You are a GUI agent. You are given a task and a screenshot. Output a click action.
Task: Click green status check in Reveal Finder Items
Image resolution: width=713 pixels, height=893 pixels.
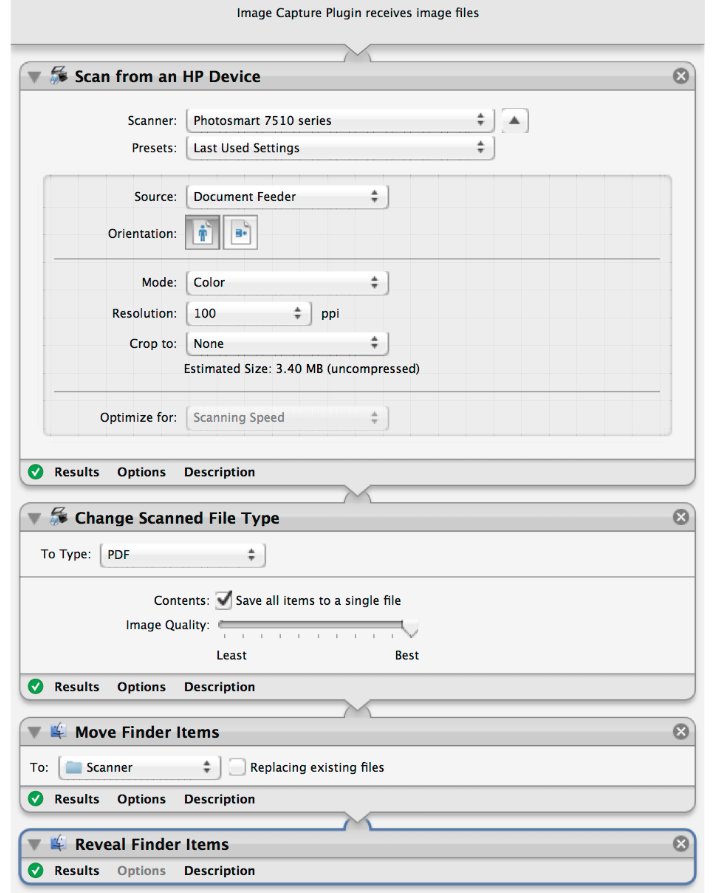point(36,870)
